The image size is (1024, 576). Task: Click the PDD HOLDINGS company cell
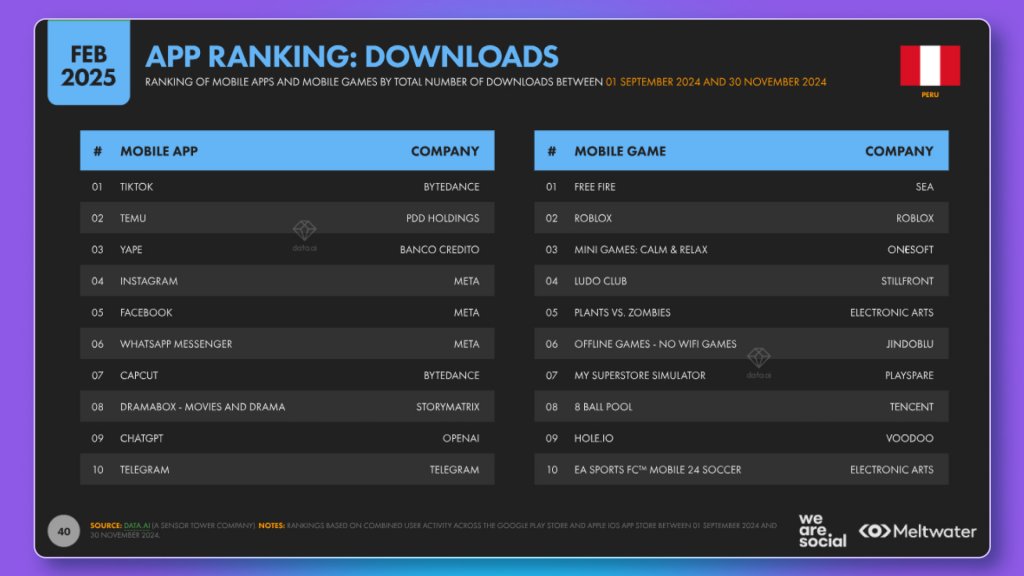click(x=442, y=218)
